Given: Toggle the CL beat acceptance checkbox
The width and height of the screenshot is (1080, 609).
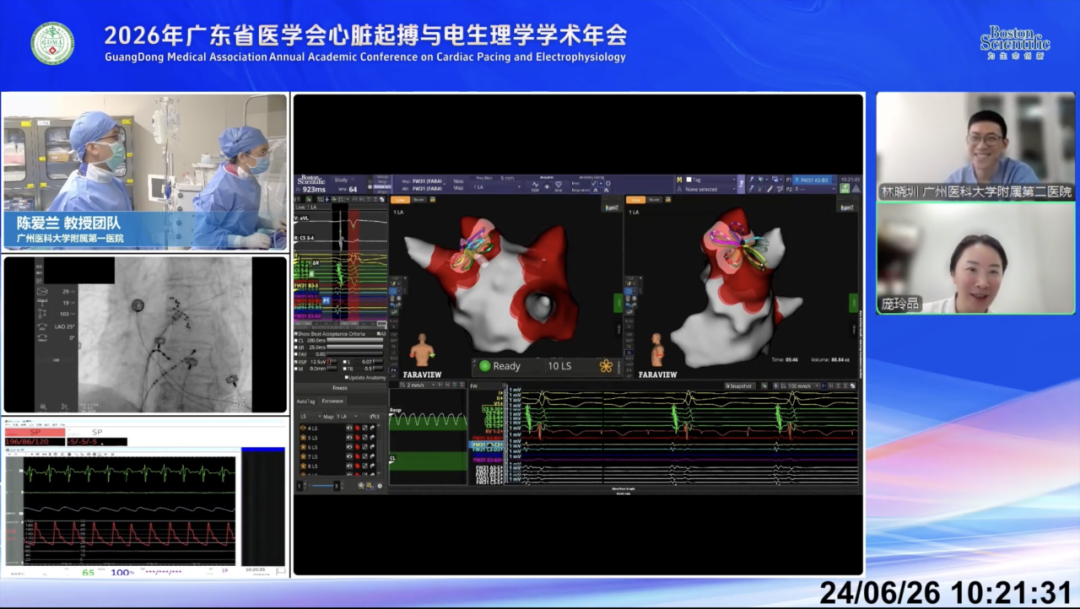Looking at the screenshot, I should 297,340.
